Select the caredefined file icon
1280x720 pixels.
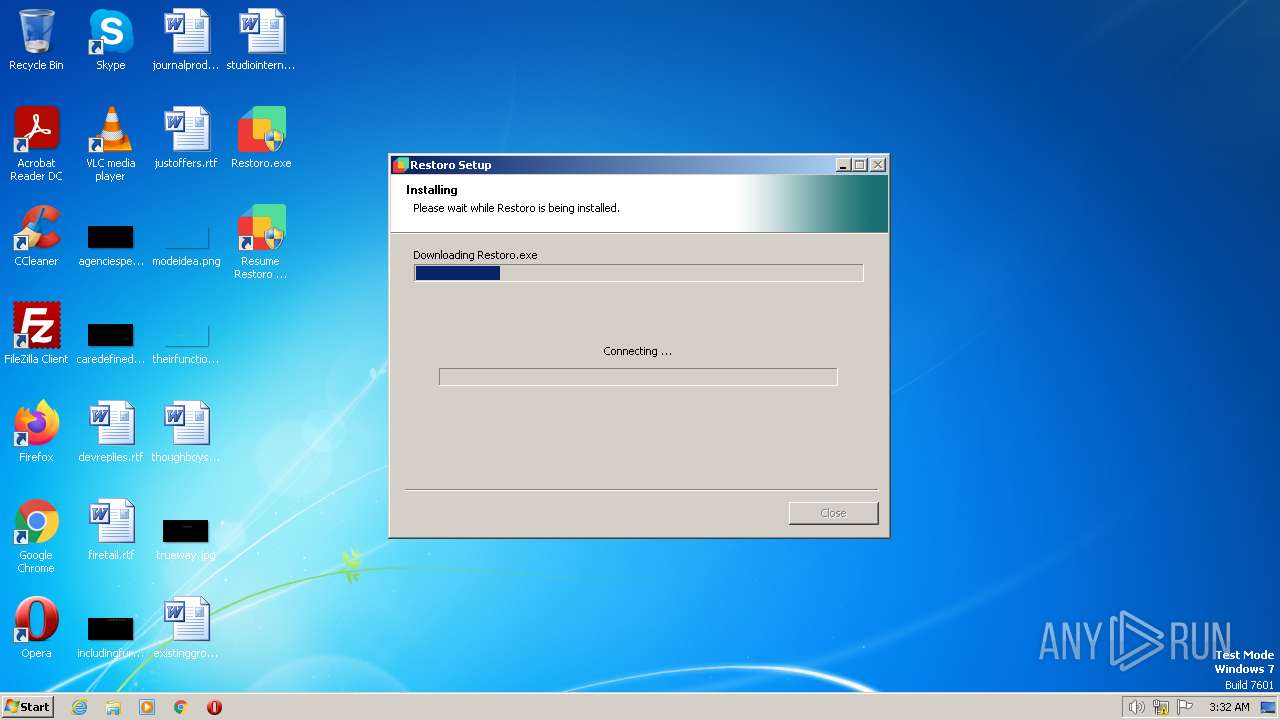(x=110, y=343)
